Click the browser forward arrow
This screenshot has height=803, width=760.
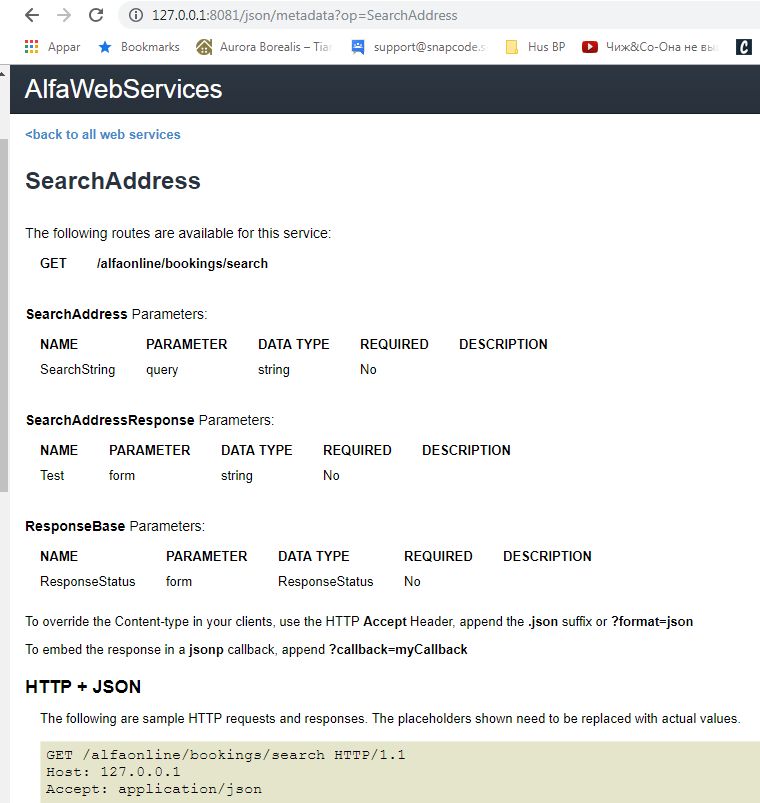pyautogui.click(x=64, y=15)
